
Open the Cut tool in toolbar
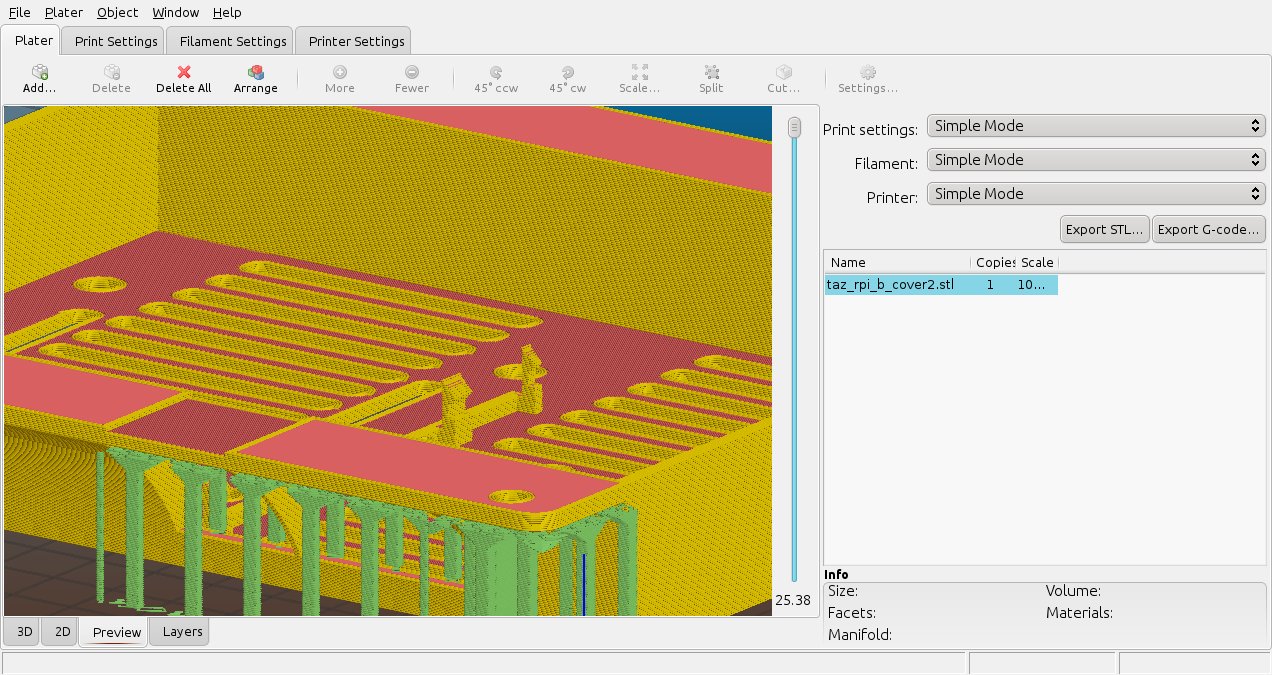click(784, 73)
